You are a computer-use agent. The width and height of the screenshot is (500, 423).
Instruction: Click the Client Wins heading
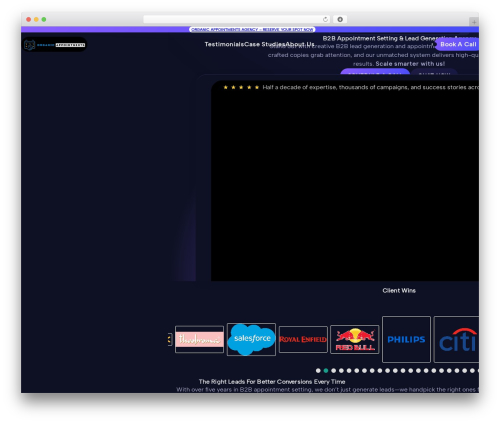point(399,291)
